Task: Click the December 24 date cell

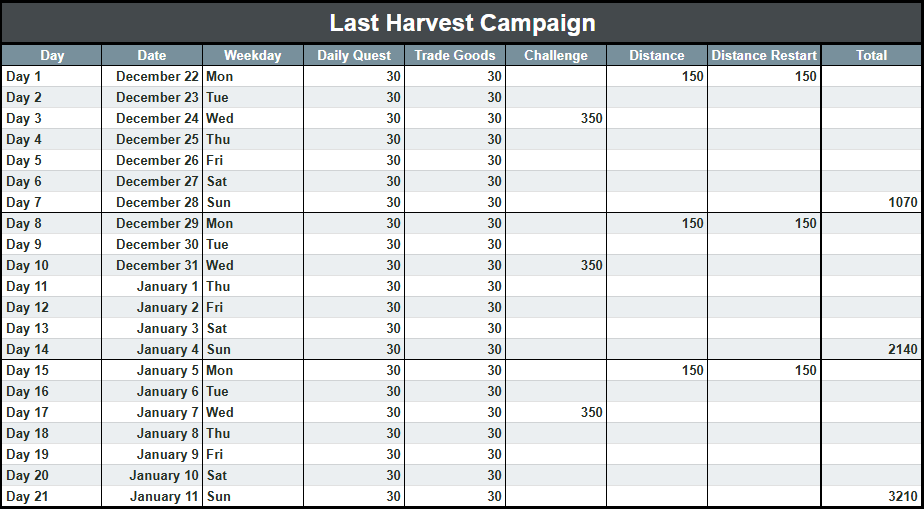Action: pyautogui.click(x=157, y=118)
